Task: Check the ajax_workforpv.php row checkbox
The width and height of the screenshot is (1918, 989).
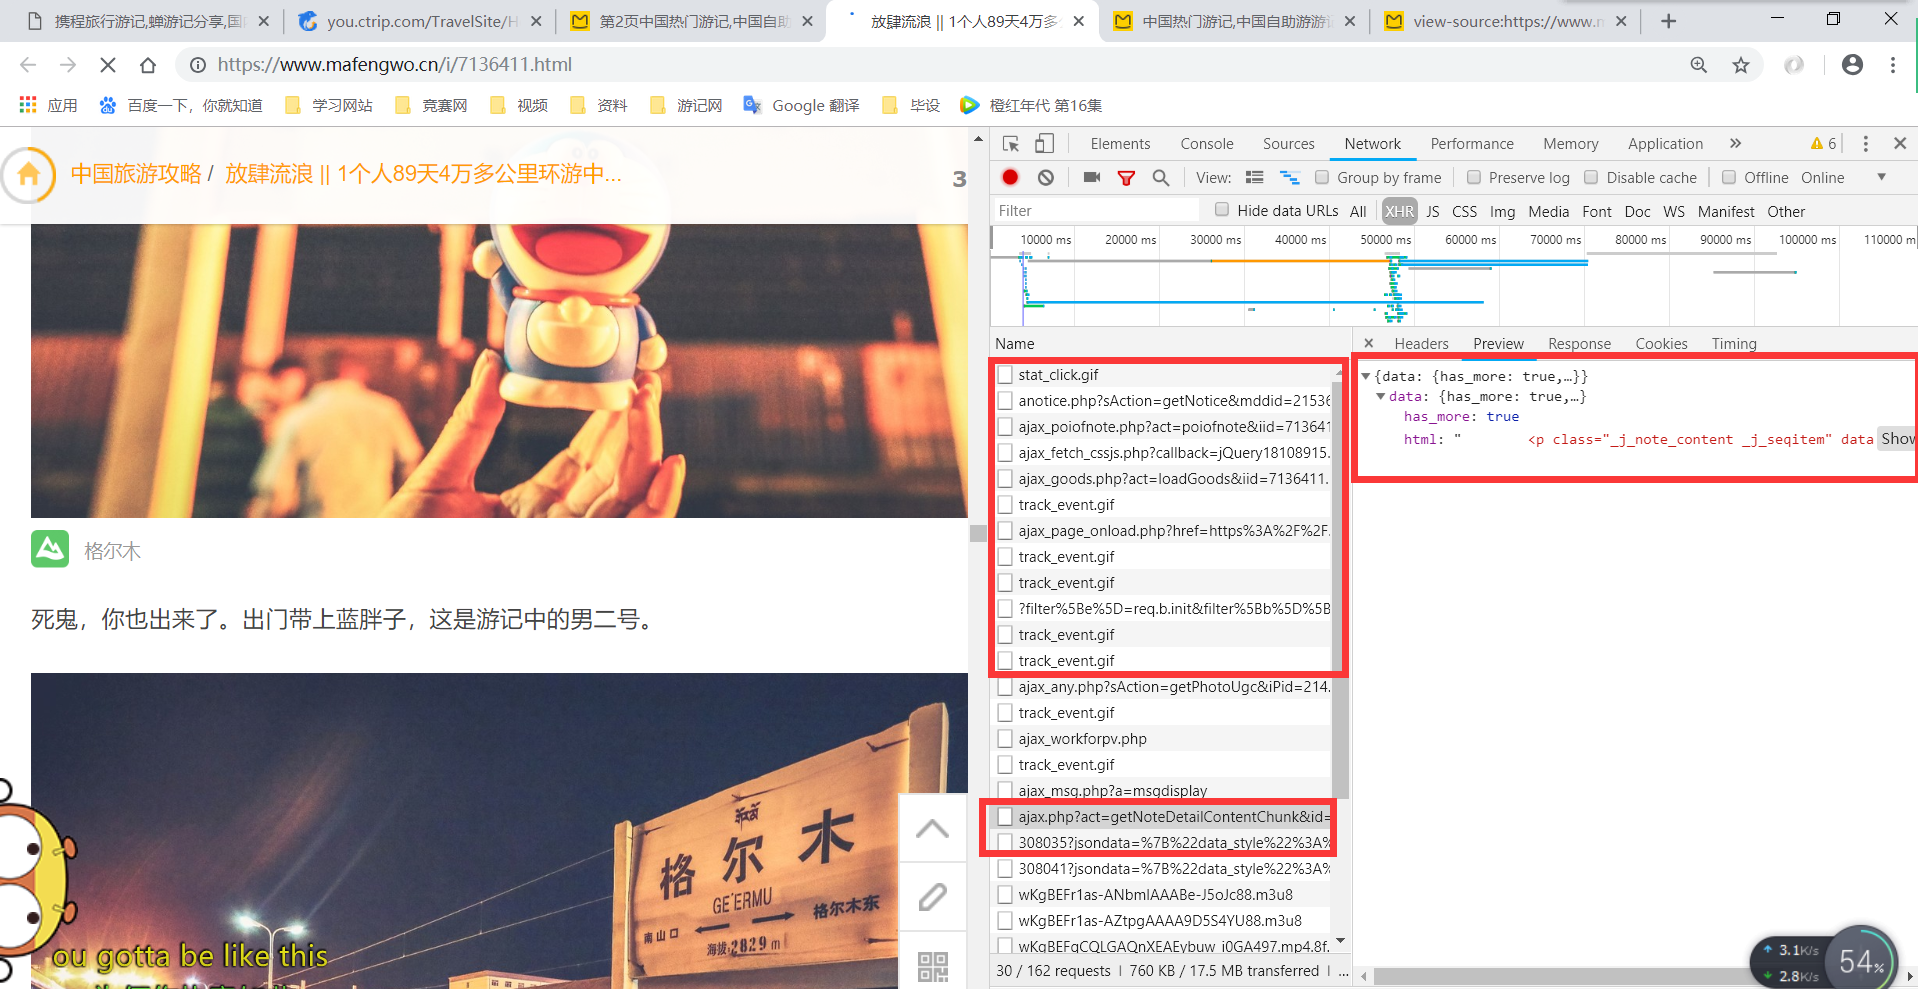Action: pyautogui.click(x=1005, y=739)
